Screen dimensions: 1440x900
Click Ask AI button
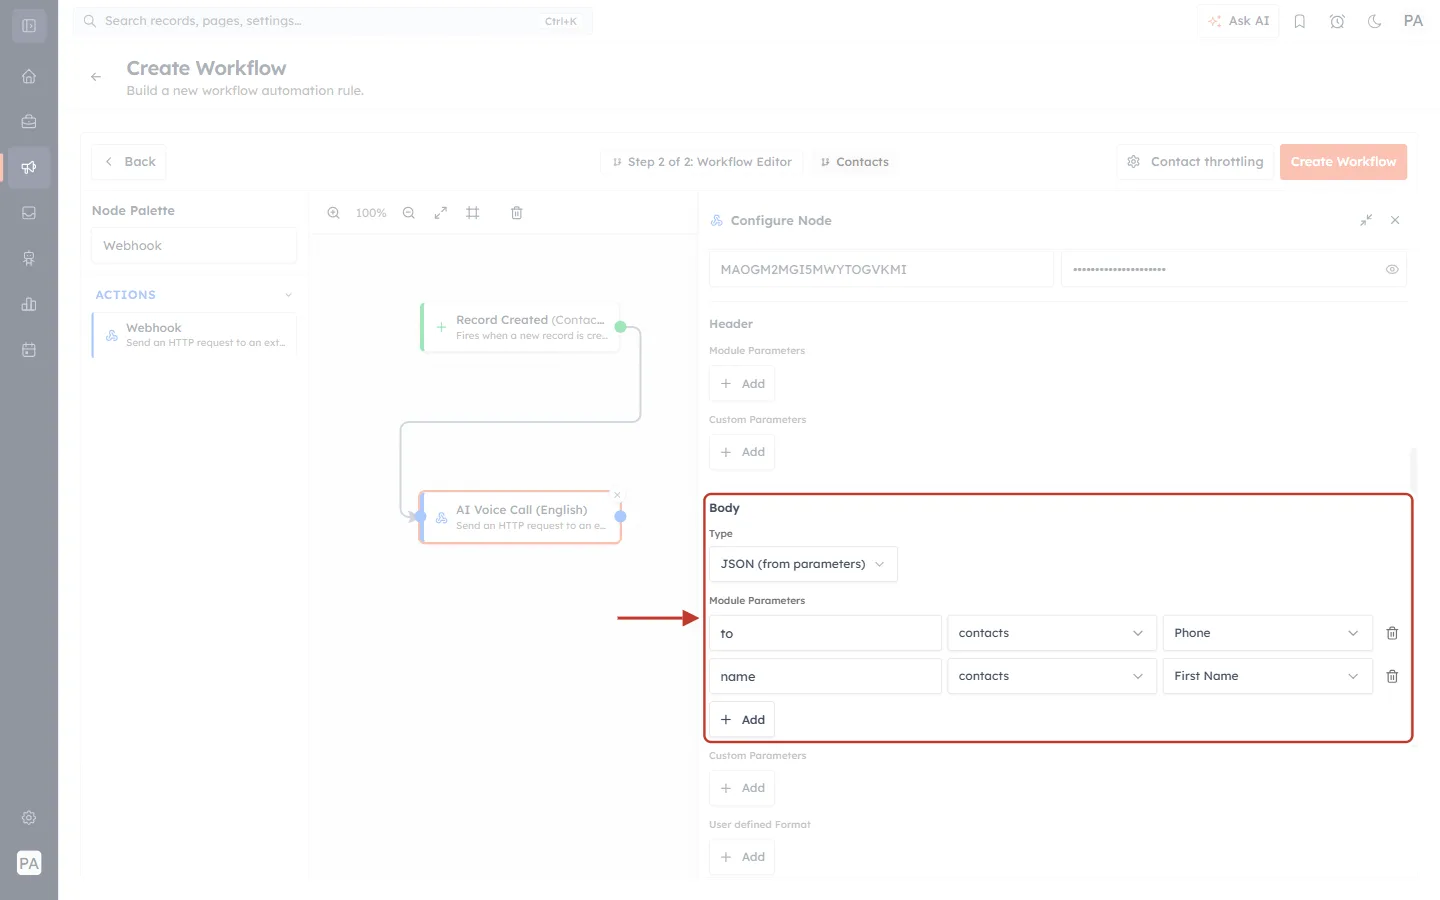(1238, 21)
